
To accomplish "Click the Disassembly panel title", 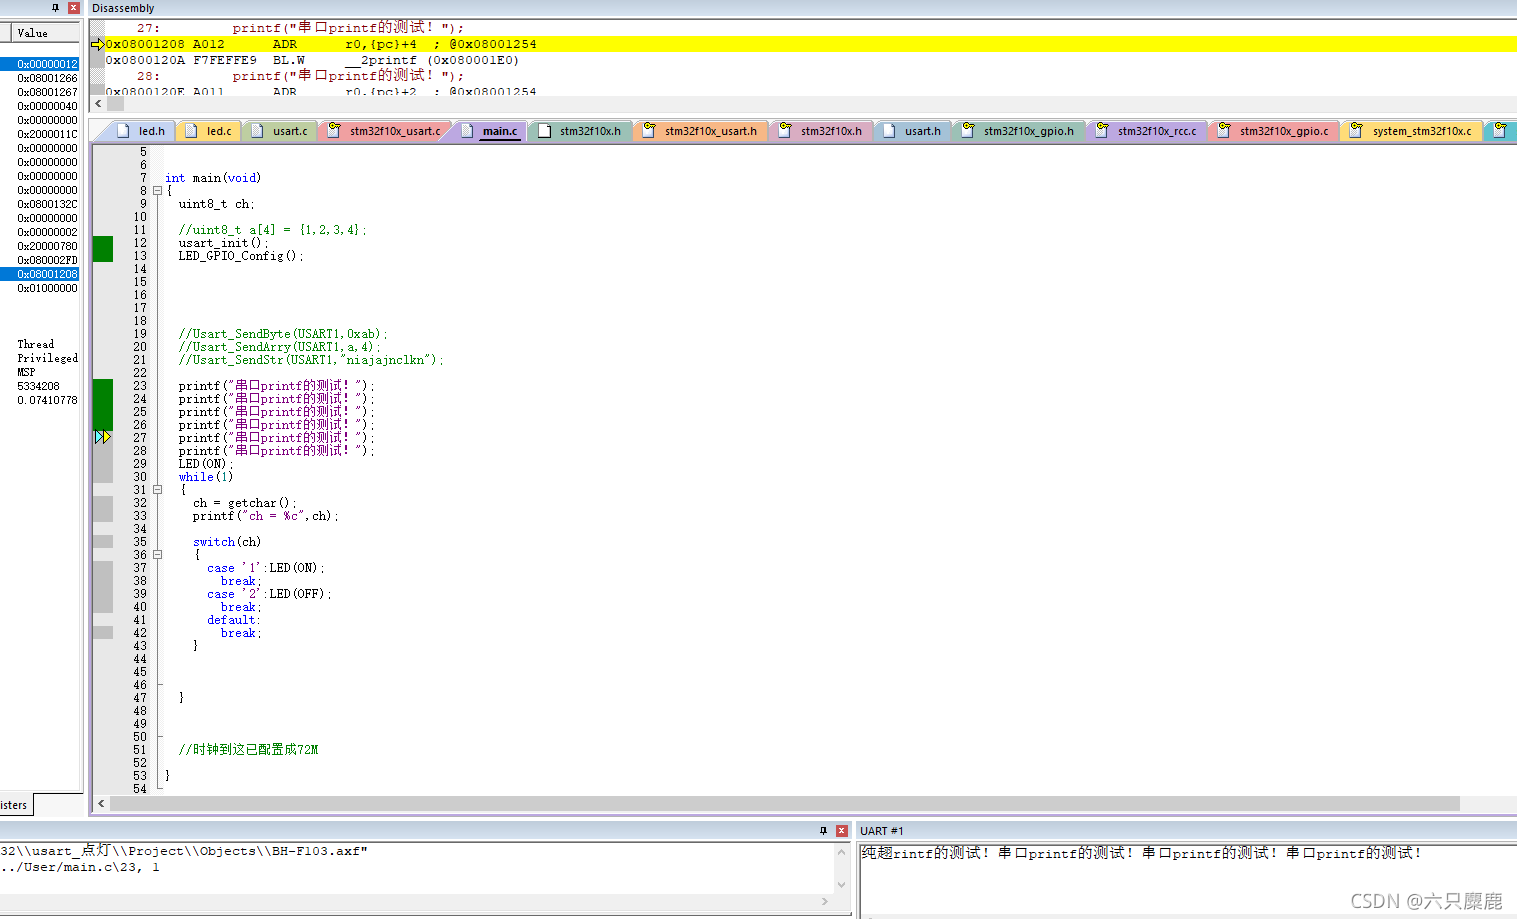I will [123, 8].
